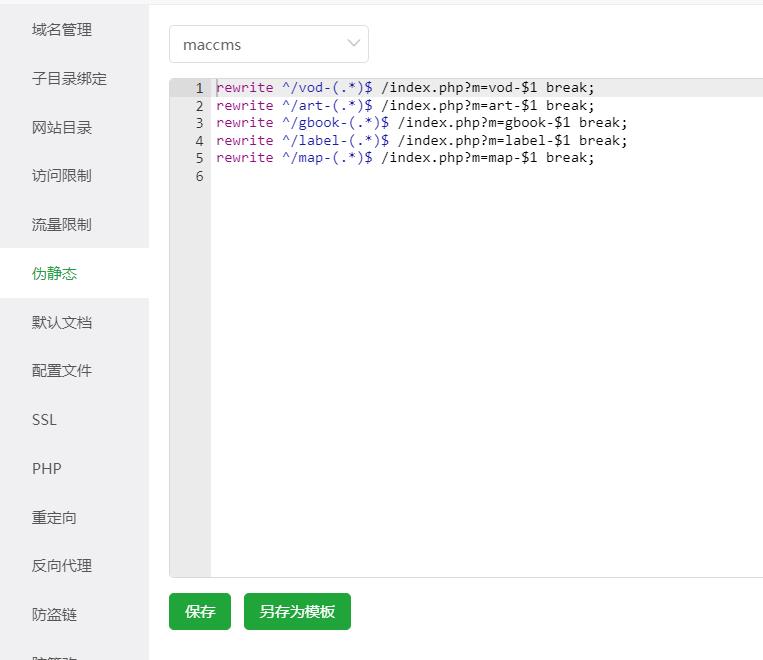Click the map rewrite rule line
Viewport: 763px width, 660px height.
405,158
